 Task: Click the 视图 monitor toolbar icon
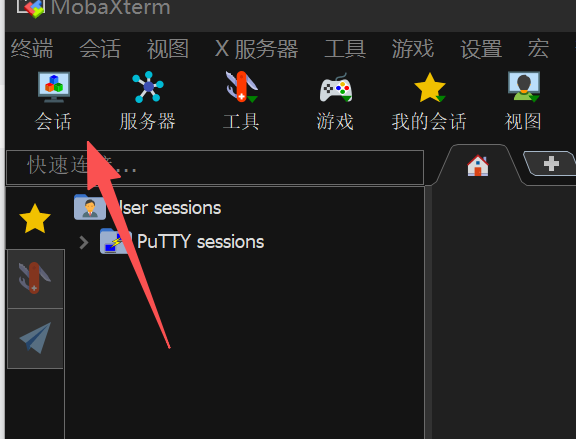523,101
